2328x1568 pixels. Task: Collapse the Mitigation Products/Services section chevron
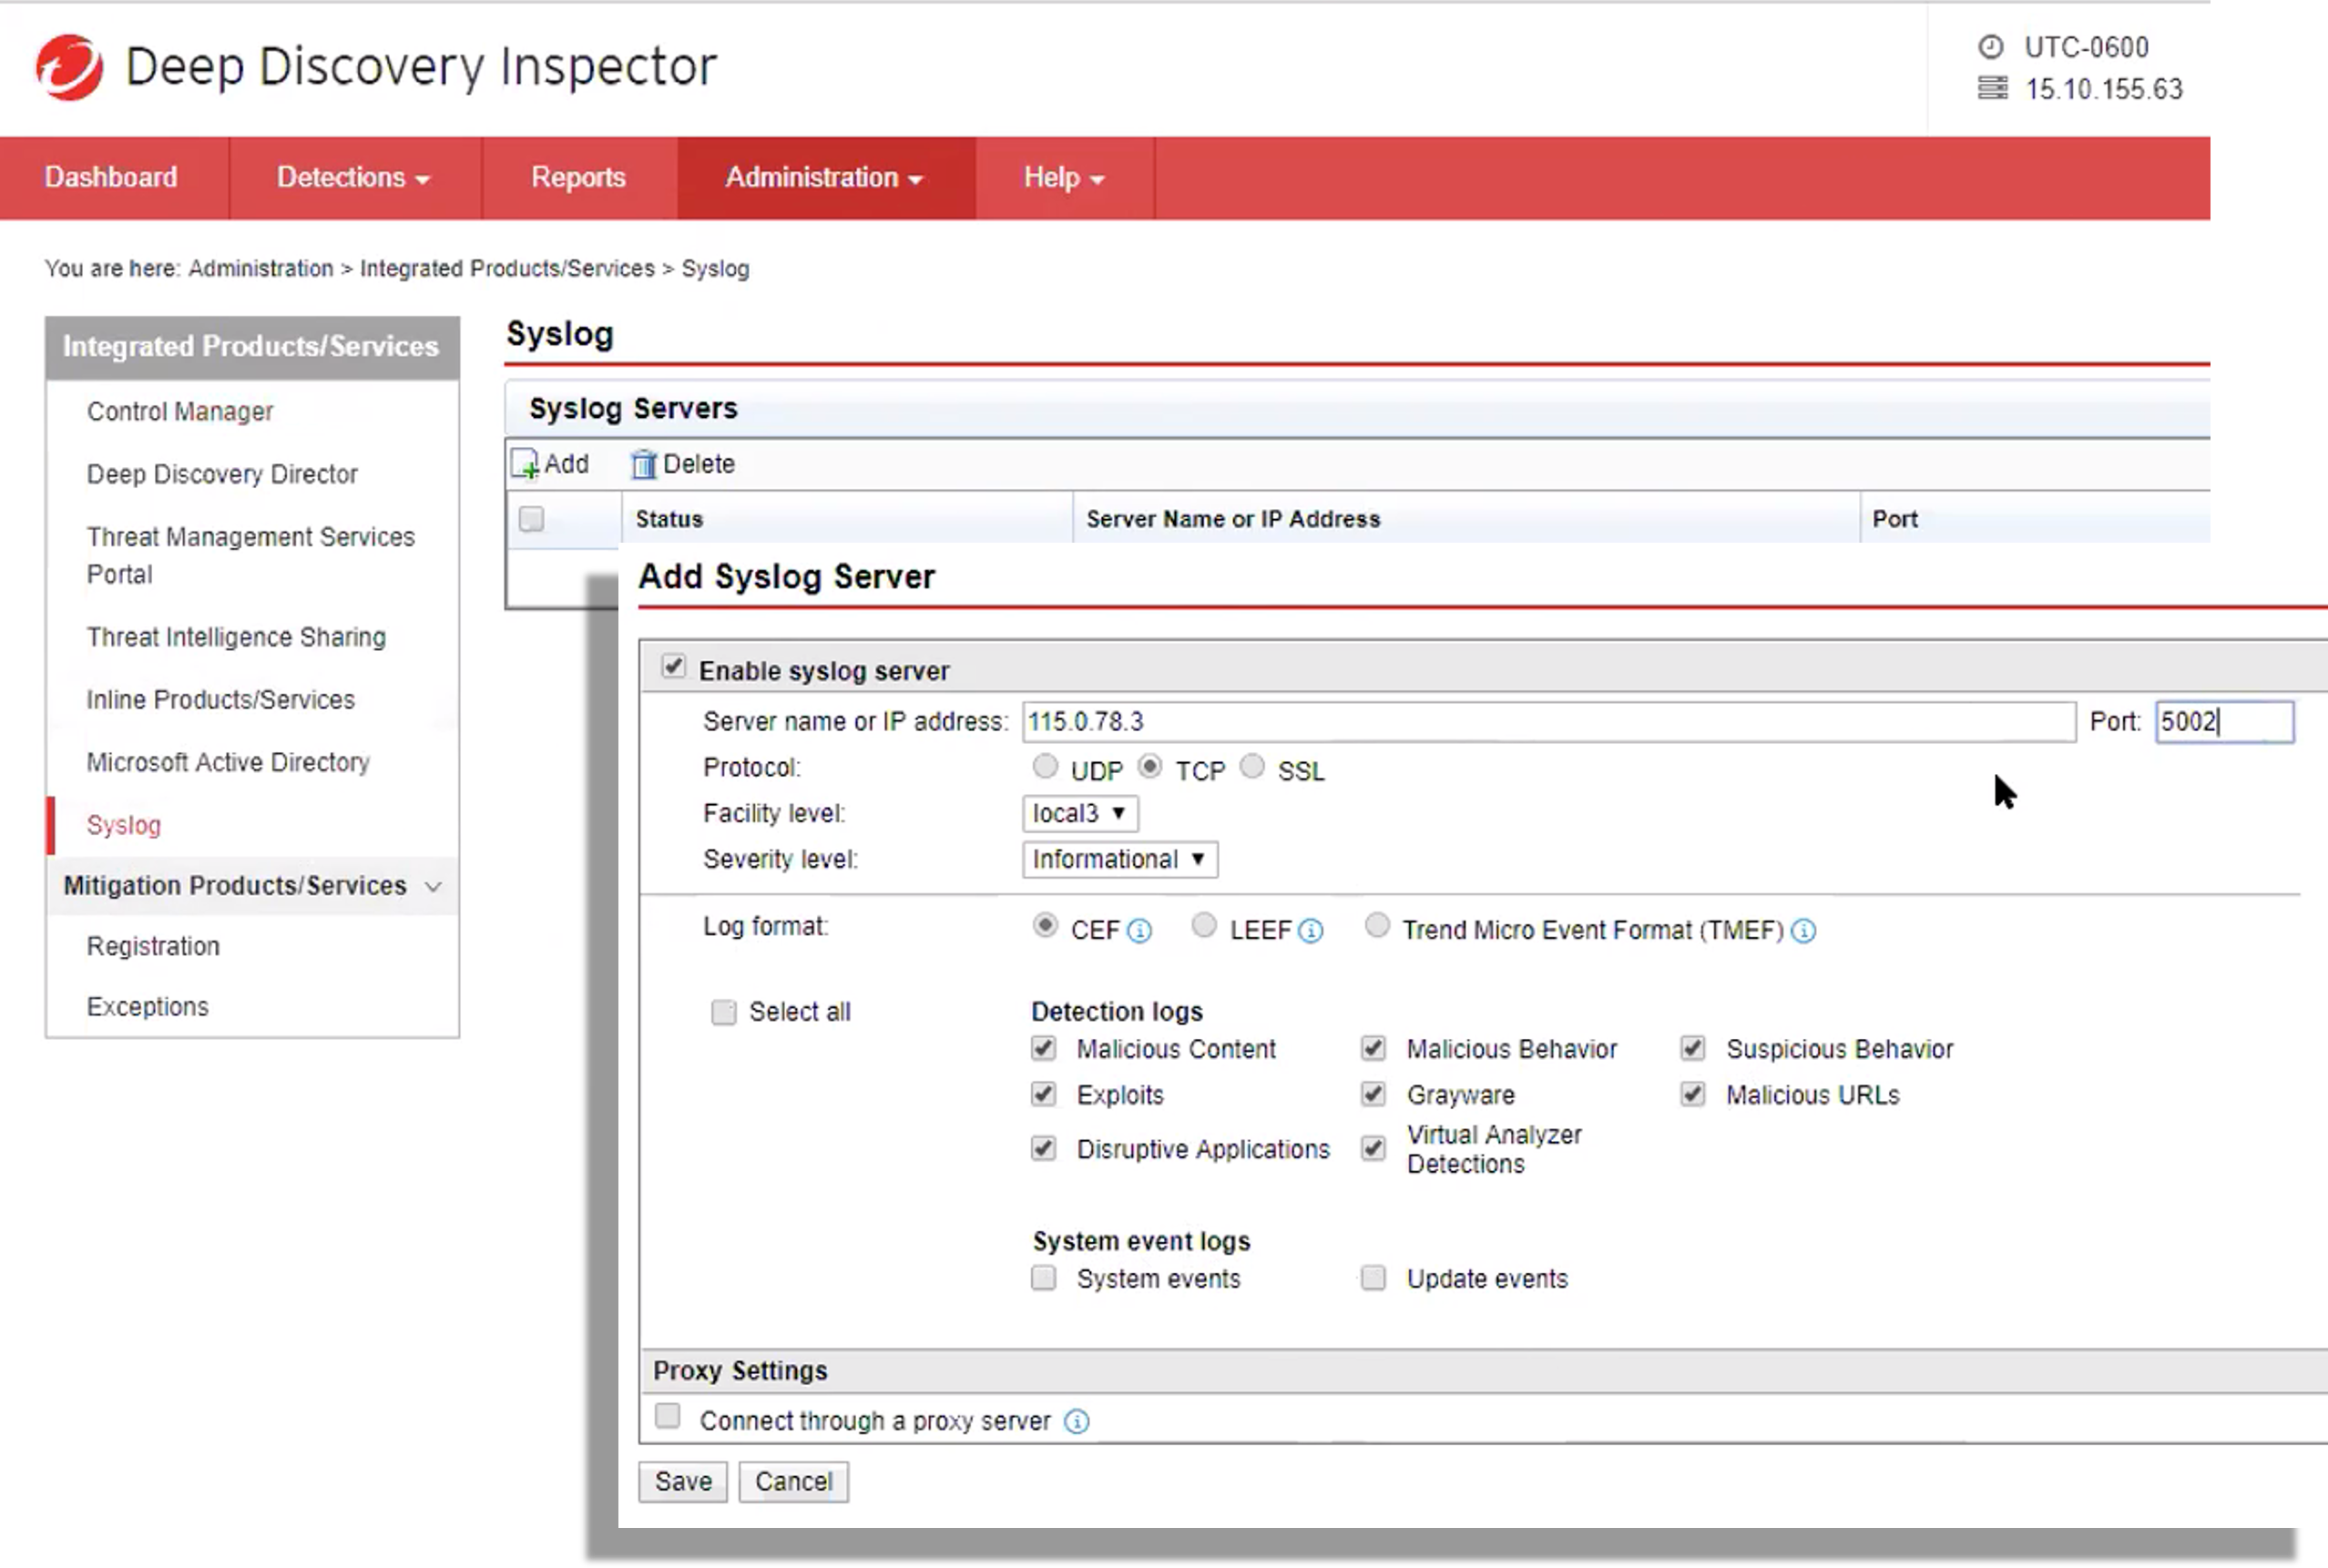[x=433, y=887]
